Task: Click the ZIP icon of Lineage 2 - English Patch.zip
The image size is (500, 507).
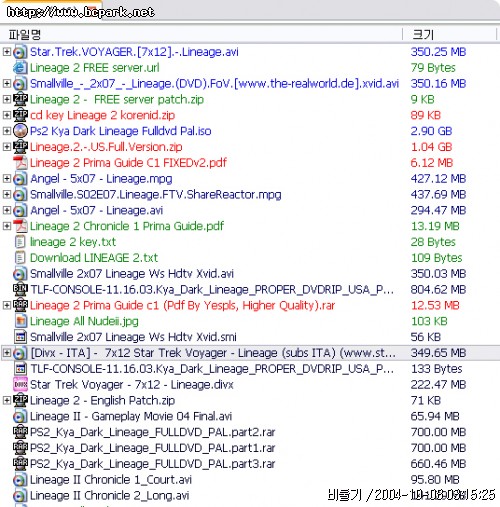Action: (20, 401)
